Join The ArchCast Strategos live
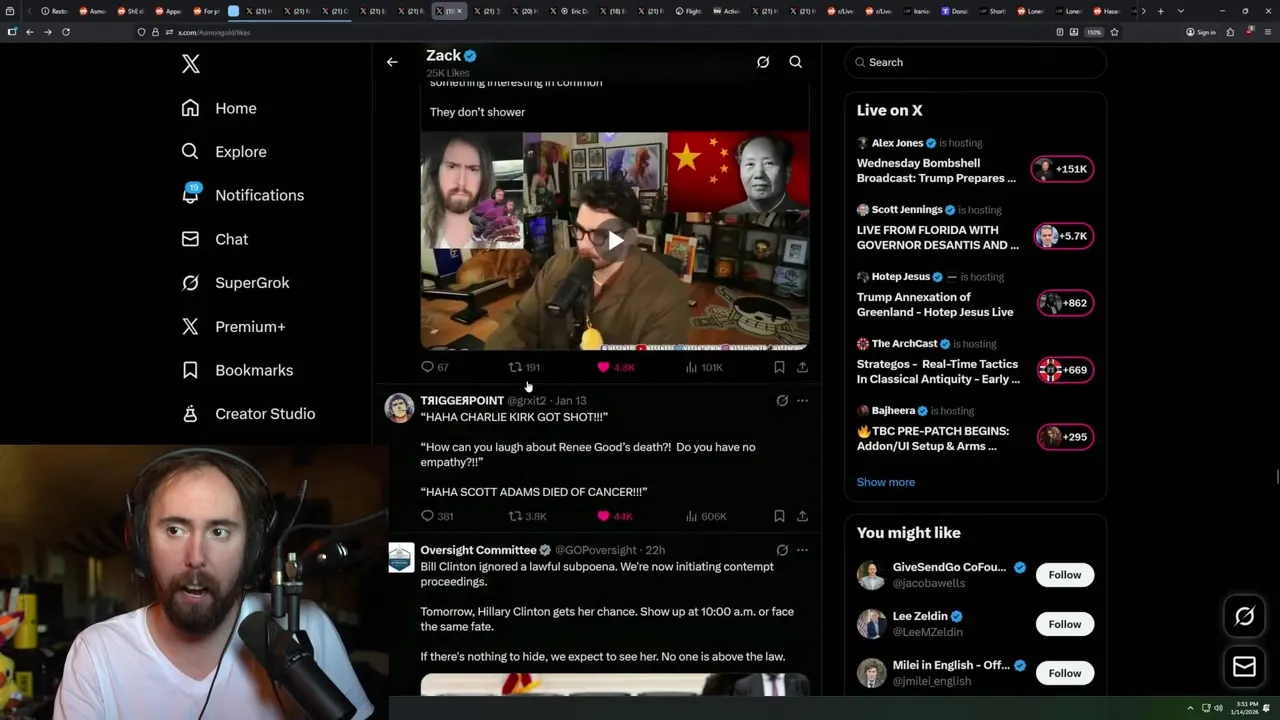Viewport: 1280px width, 720px height. (938, 372)
